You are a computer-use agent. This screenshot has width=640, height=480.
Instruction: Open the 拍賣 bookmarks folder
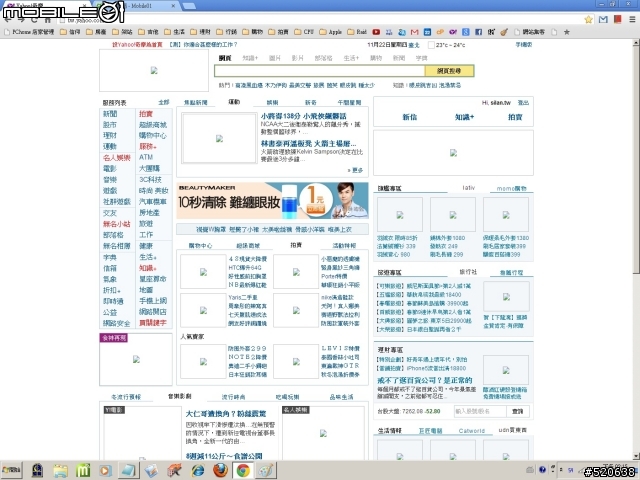(279, 32)
